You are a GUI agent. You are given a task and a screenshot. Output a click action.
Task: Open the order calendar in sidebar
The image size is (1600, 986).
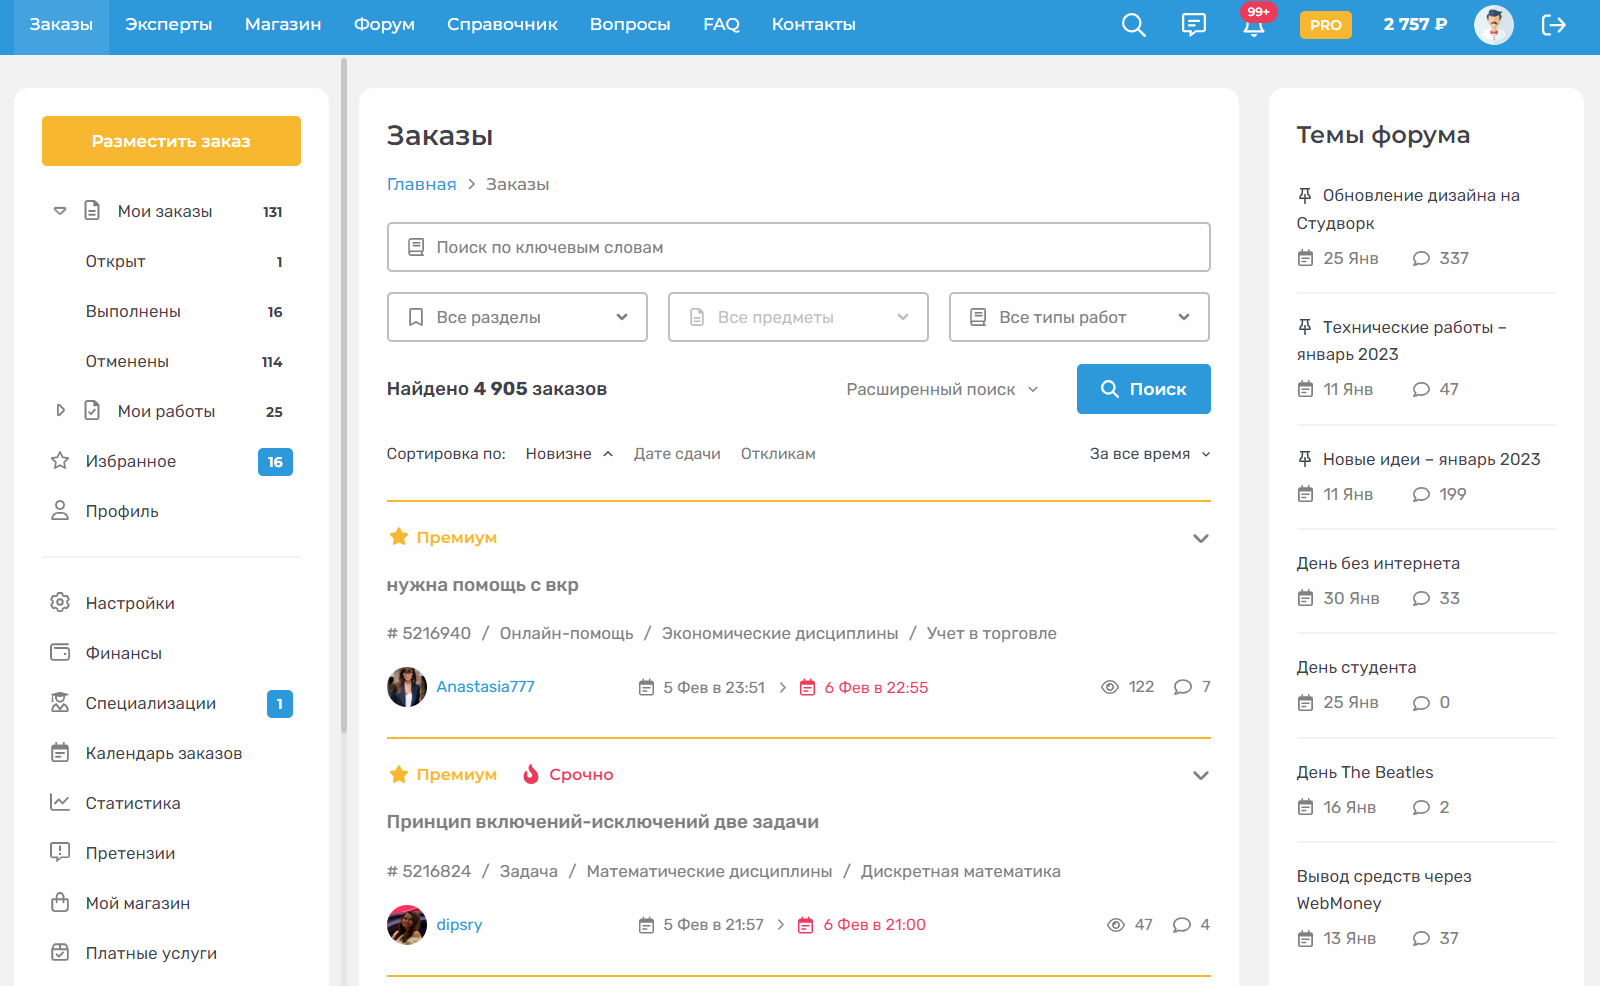[60, 753]
